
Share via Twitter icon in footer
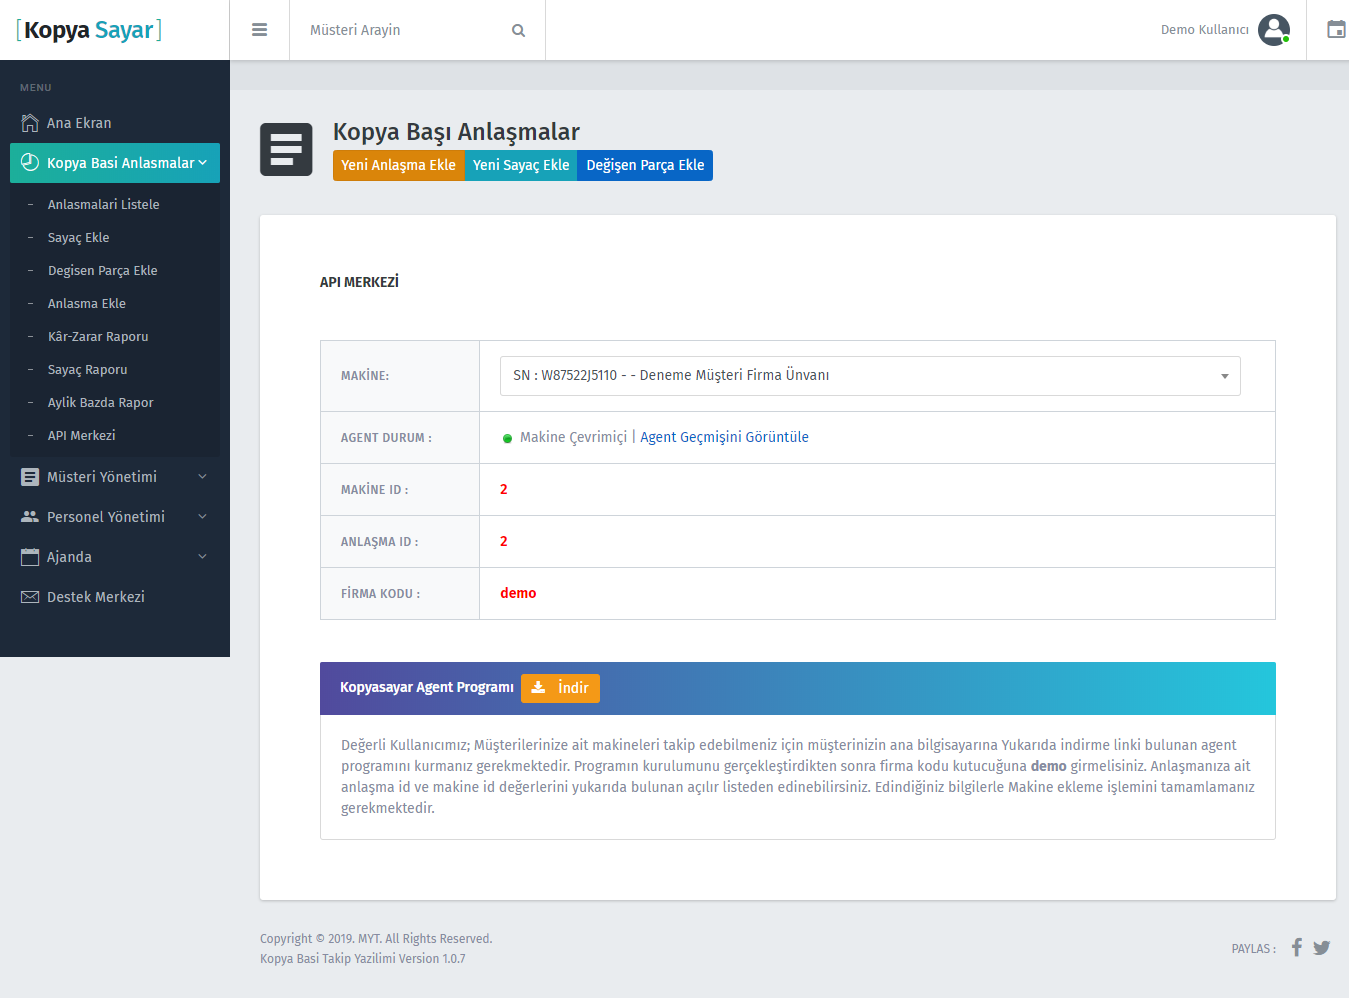[1321, 948]
